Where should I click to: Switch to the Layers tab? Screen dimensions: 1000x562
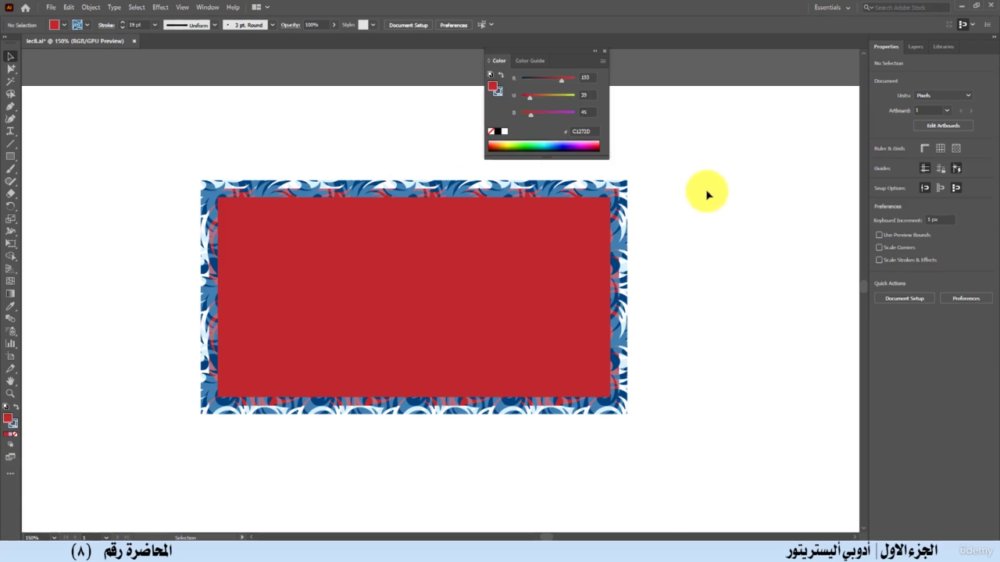click(x=915, y=47)
